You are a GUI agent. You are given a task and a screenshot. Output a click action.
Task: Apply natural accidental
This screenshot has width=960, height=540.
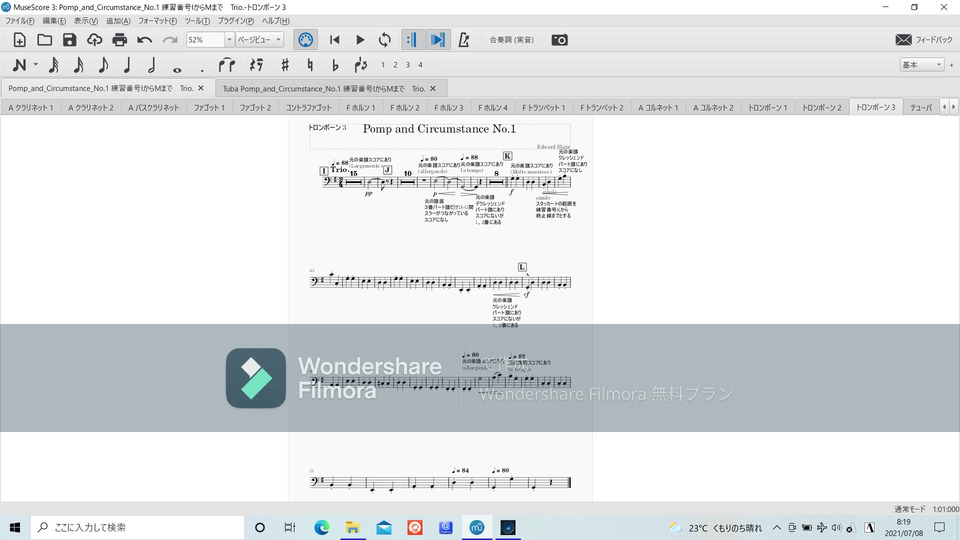point(310,65)
